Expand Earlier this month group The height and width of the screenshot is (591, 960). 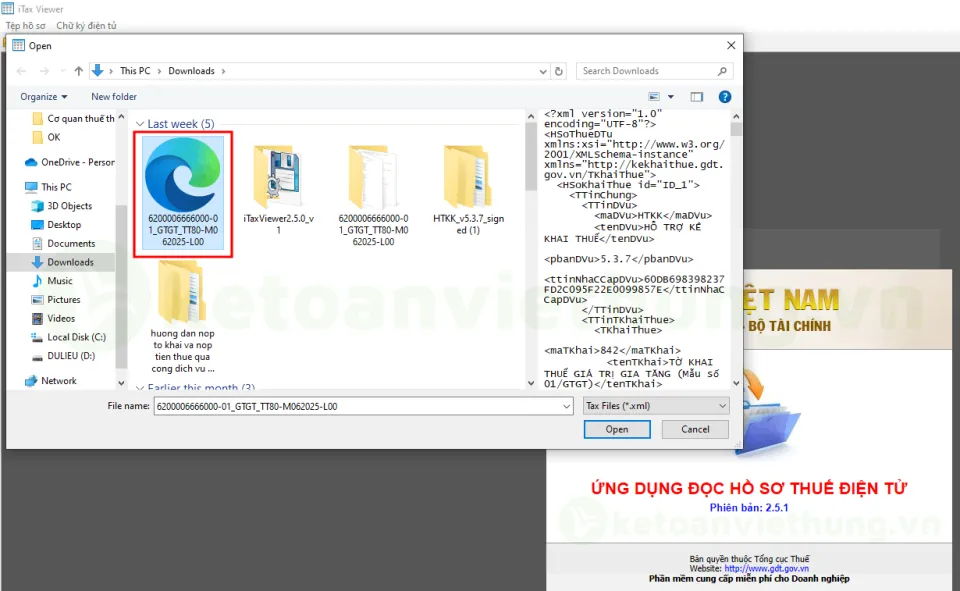tap(140, 388)
